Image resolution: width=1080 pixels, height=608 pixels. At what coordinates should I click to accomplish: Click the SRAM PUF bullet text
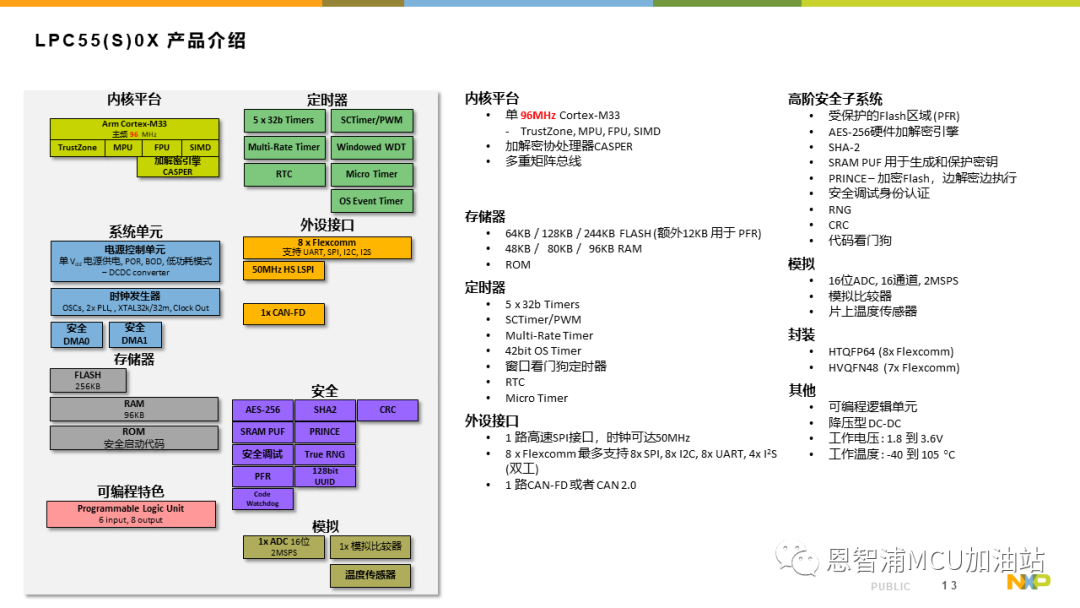point(913,163)
